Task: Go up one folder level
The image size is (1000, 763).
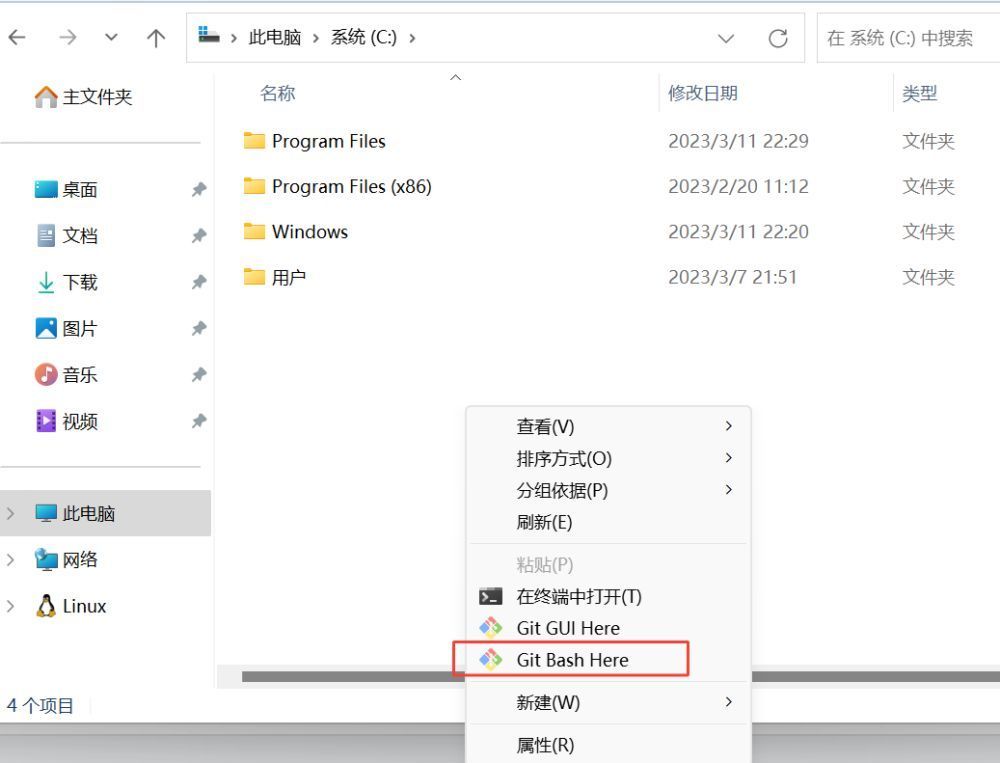Action: coord(156,38)
